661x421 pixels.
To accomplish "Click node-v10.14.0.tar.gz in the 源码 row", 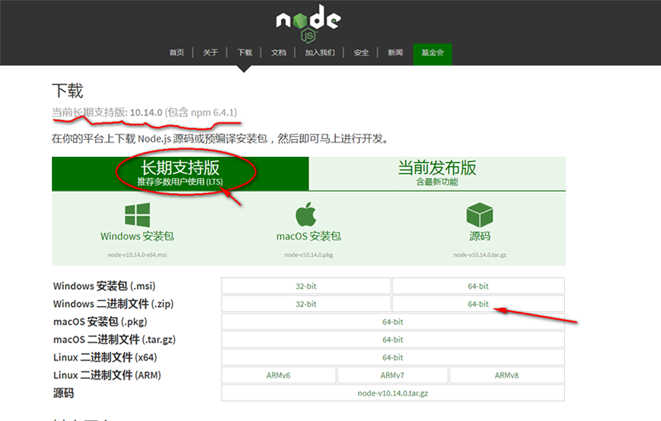I will [393, 393].
